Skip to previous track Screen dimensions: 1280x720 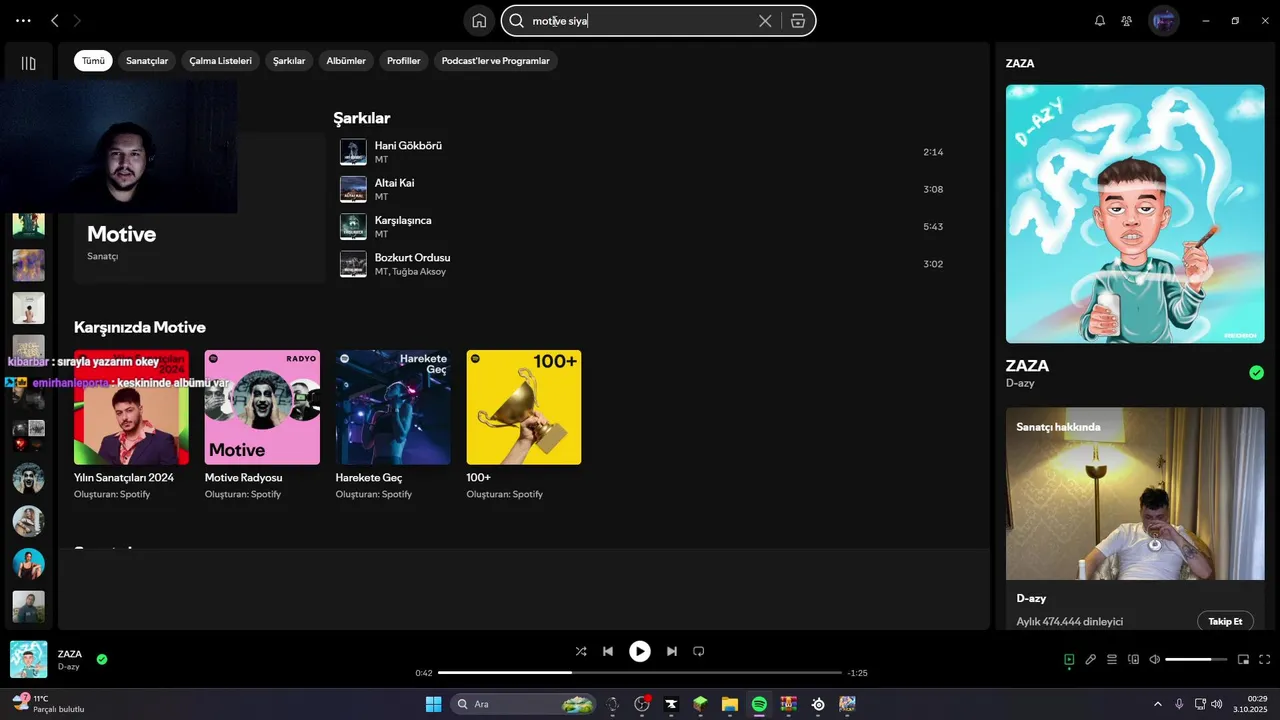608,651
